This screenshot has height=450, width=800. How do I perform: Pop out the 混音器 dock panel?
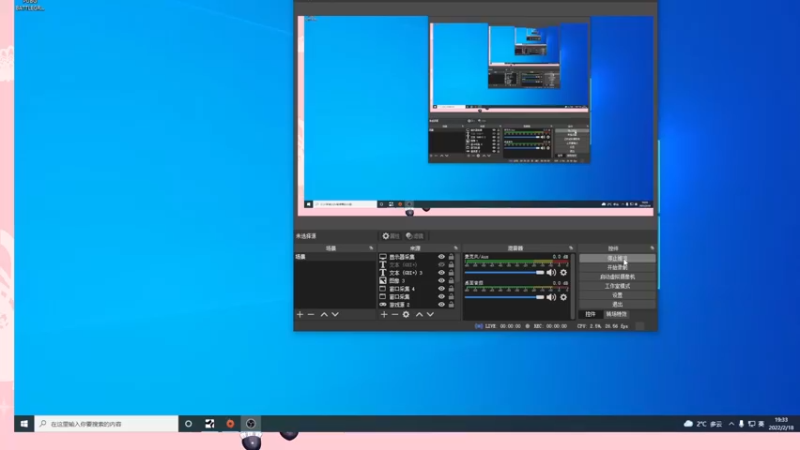coord(571,248)
